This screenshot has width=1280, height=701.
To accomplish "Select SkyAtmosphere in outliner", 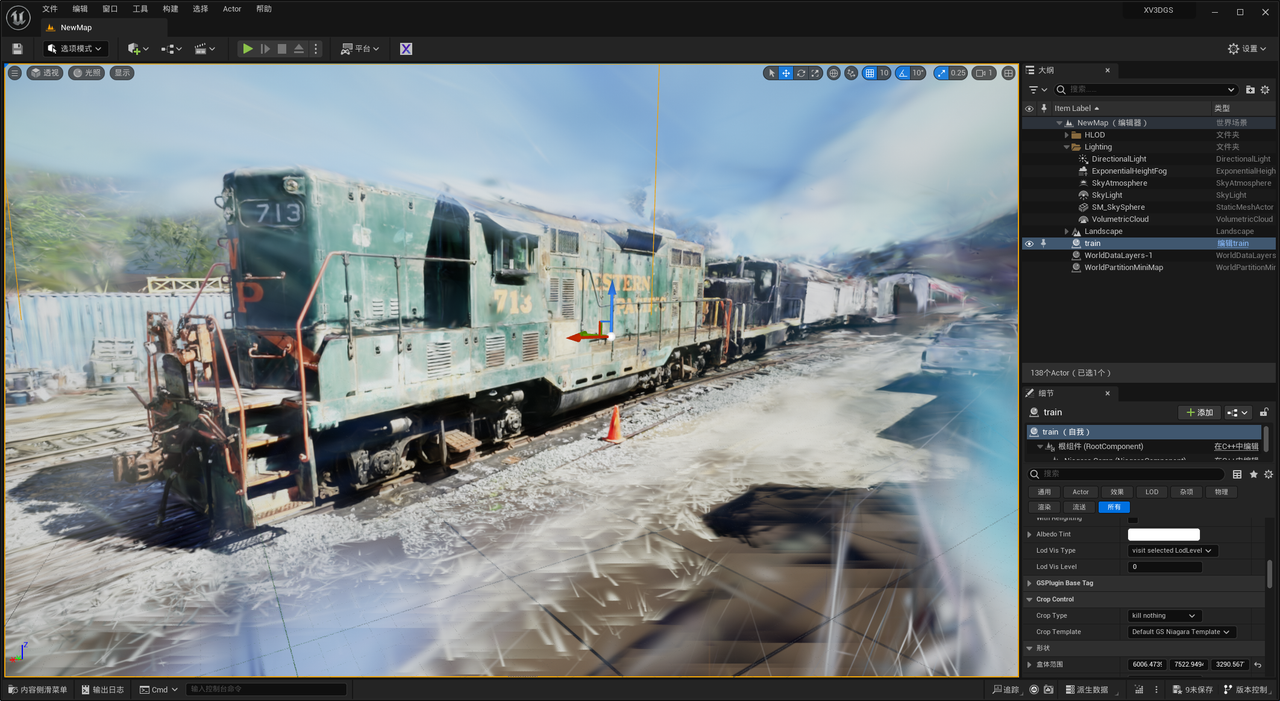I will point(1119,183).
